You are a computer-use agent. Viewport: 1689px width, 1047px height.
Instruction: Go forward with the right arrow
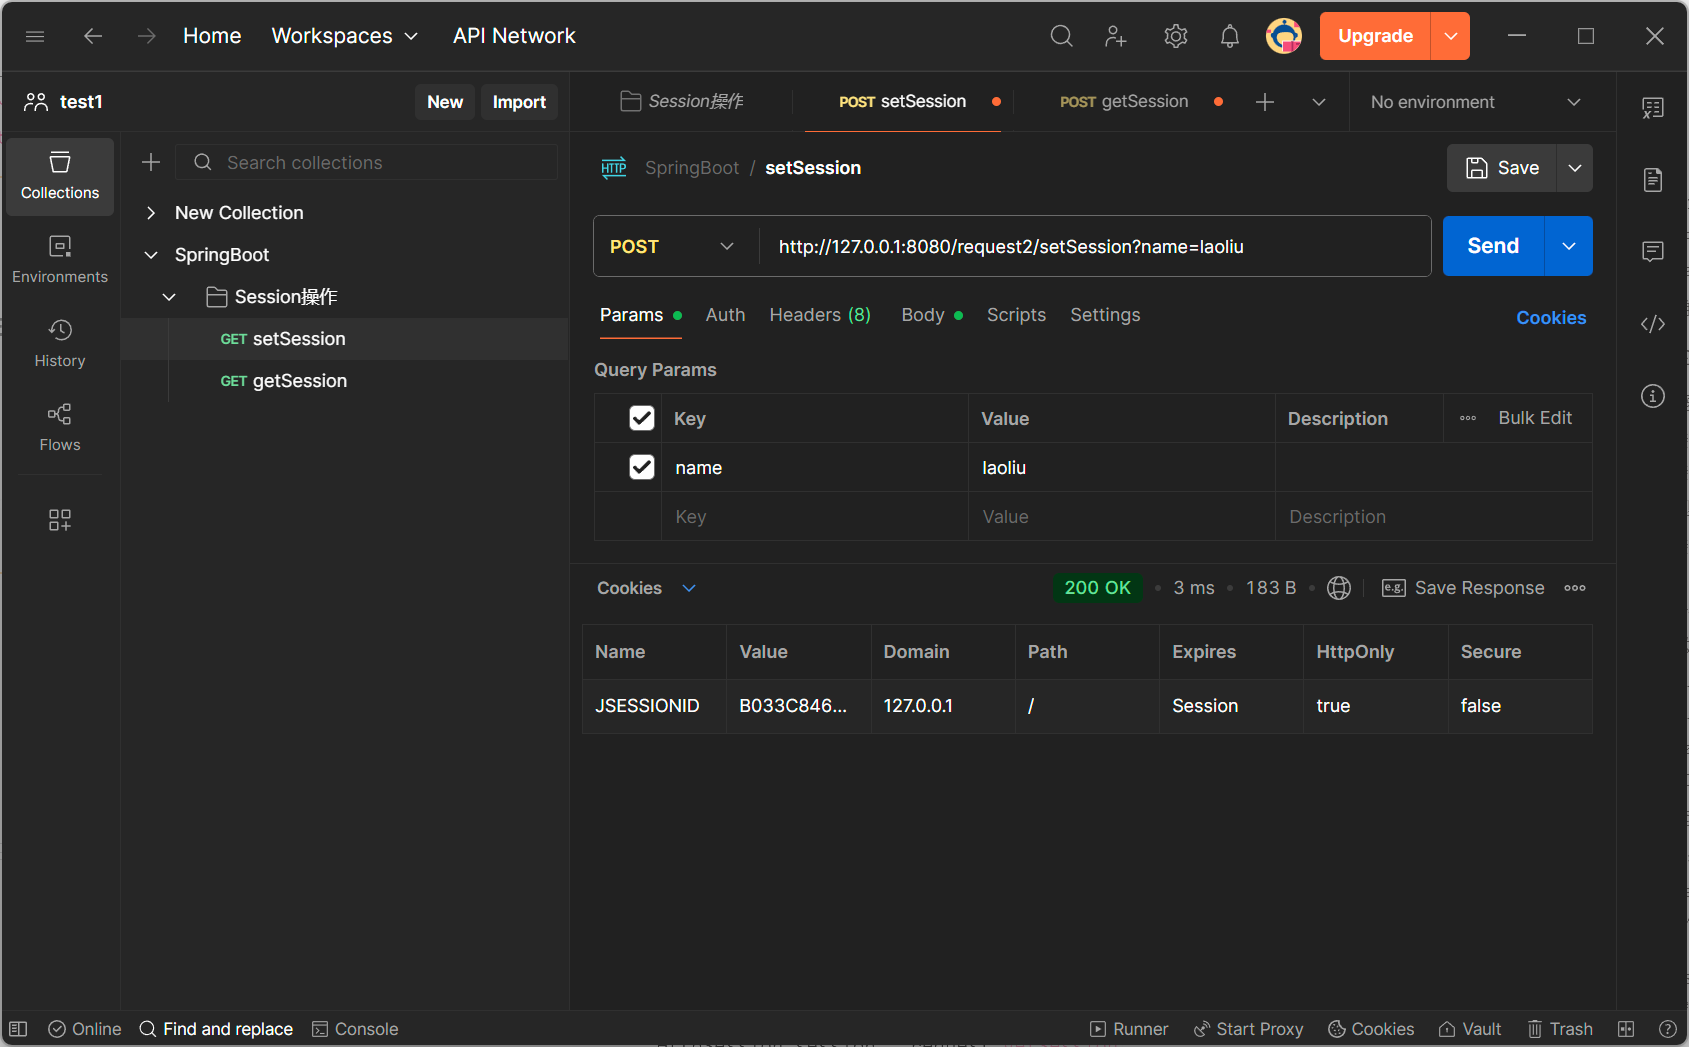click(147, 36)
